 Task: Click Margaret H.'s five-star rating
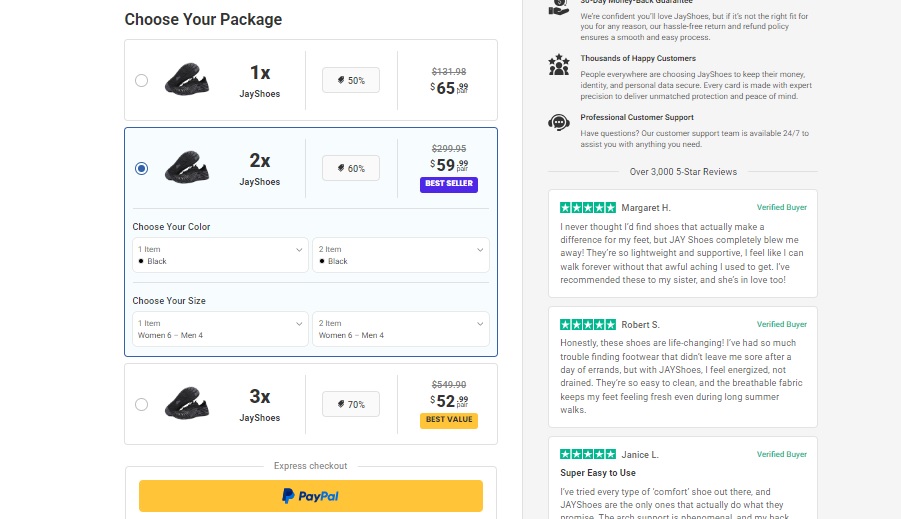coord(588,208)
